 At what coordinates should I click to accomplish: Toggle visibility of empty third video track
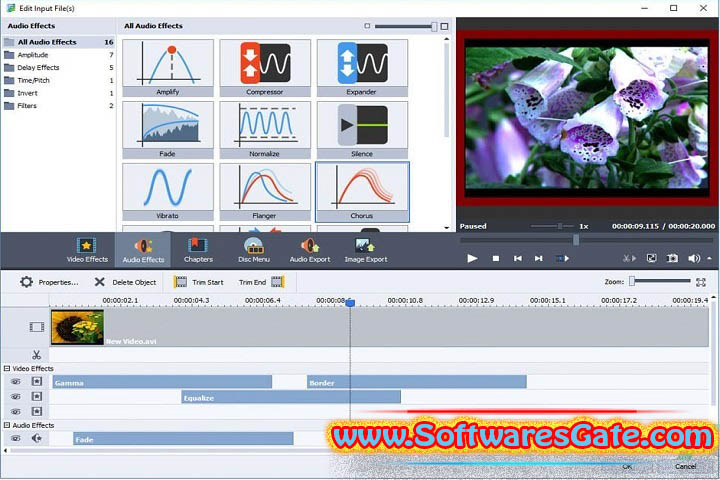pos(16,412)
